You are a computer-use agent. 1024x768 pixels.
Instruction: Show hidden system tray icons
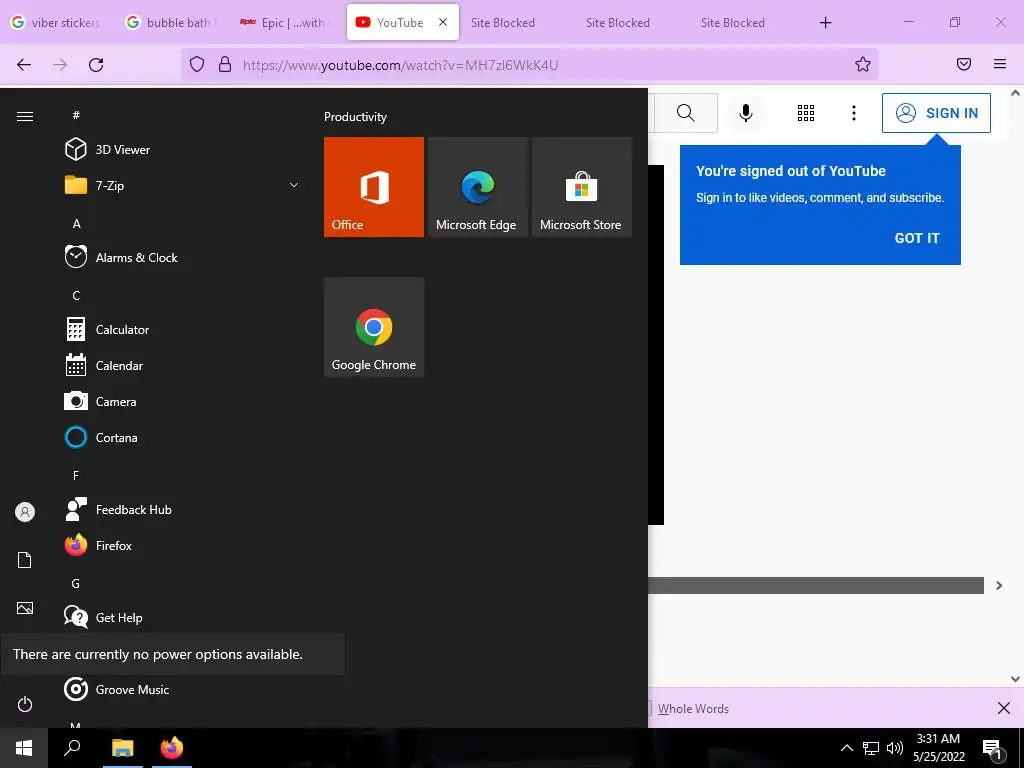846,748
